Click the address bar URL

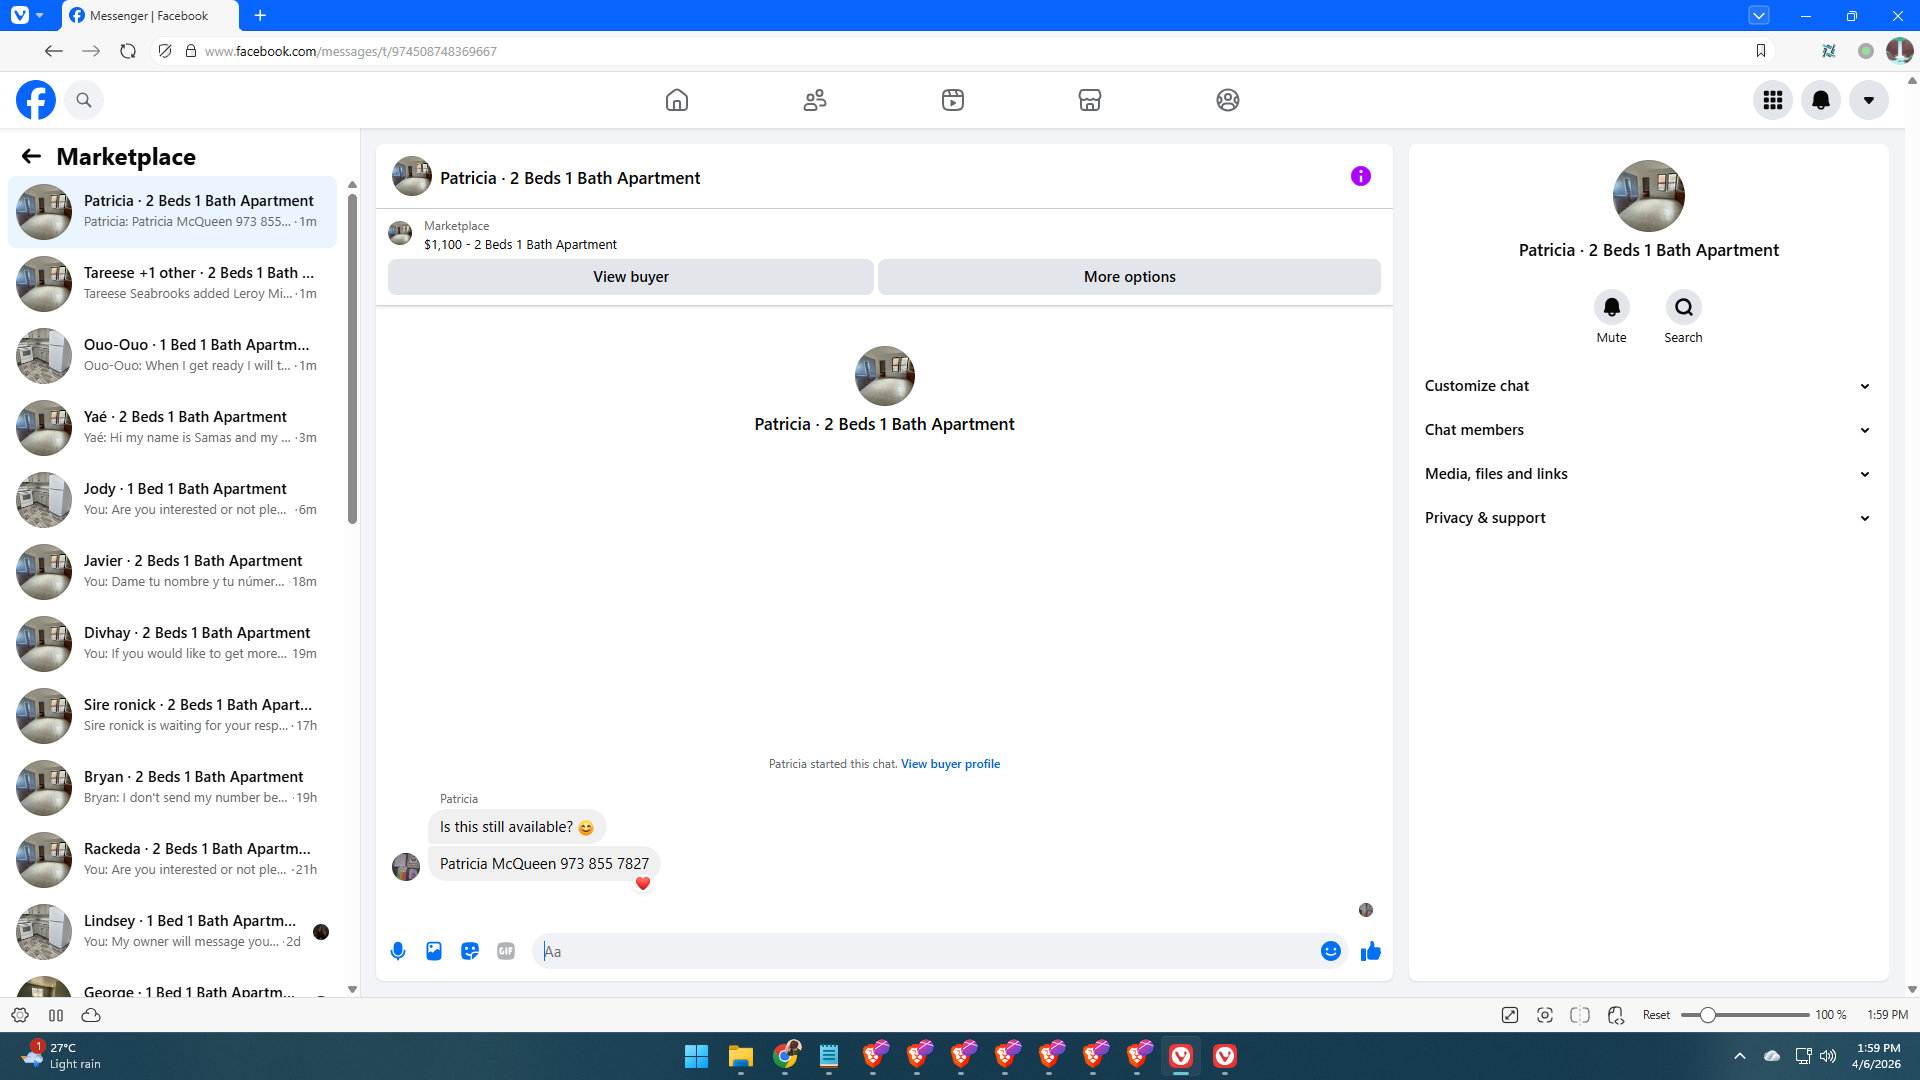(351, 51)
